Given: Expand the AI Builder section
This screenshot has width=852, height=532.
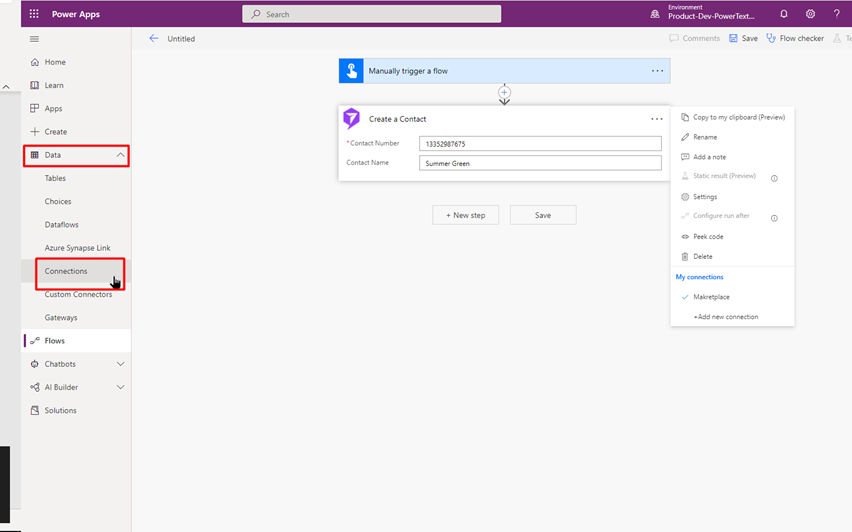Looking at the screenshot, I should tap(120, 387).
